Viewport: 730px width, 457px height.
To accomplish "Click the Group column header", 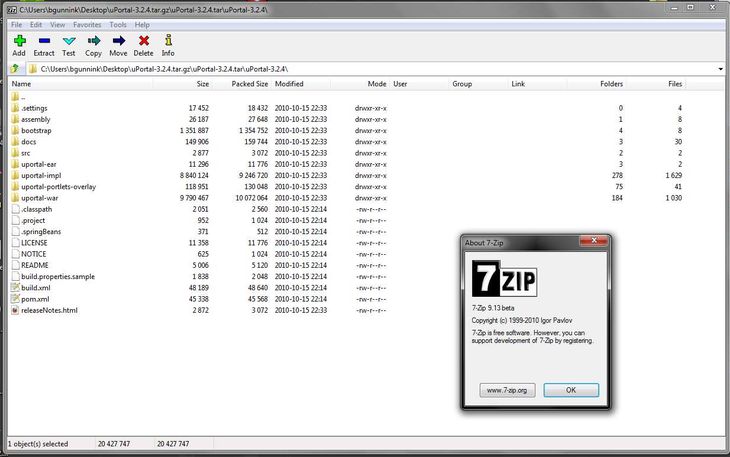I will point(462,84).
